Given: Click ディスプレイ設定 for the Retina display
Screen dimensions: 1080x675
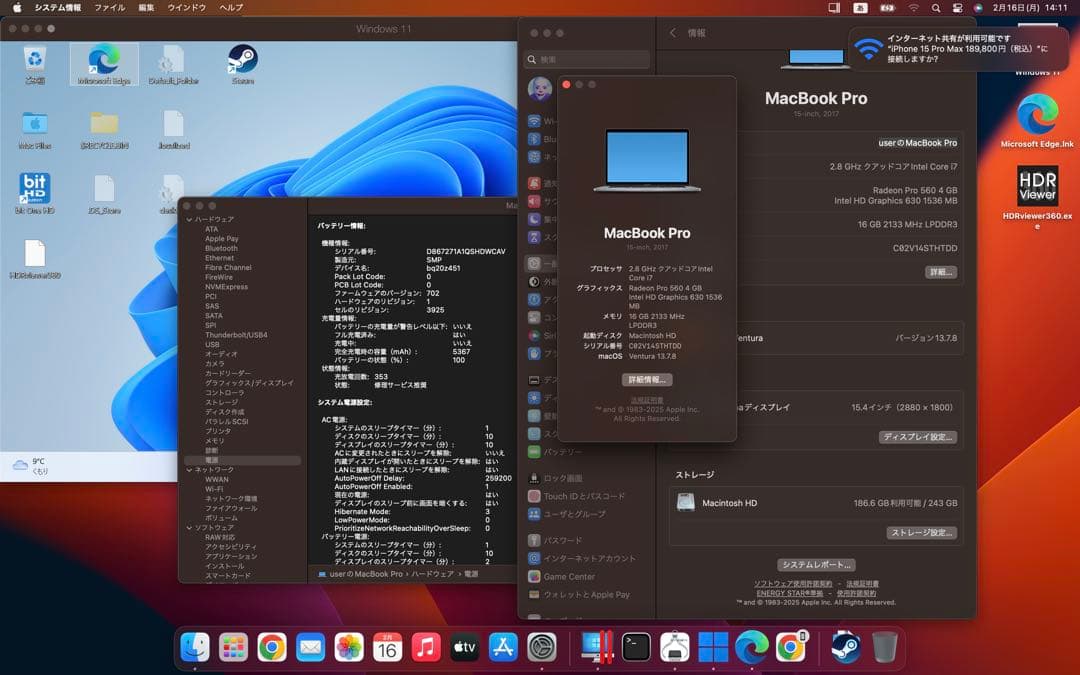Looking at the screenshot, I should [917, 437].
